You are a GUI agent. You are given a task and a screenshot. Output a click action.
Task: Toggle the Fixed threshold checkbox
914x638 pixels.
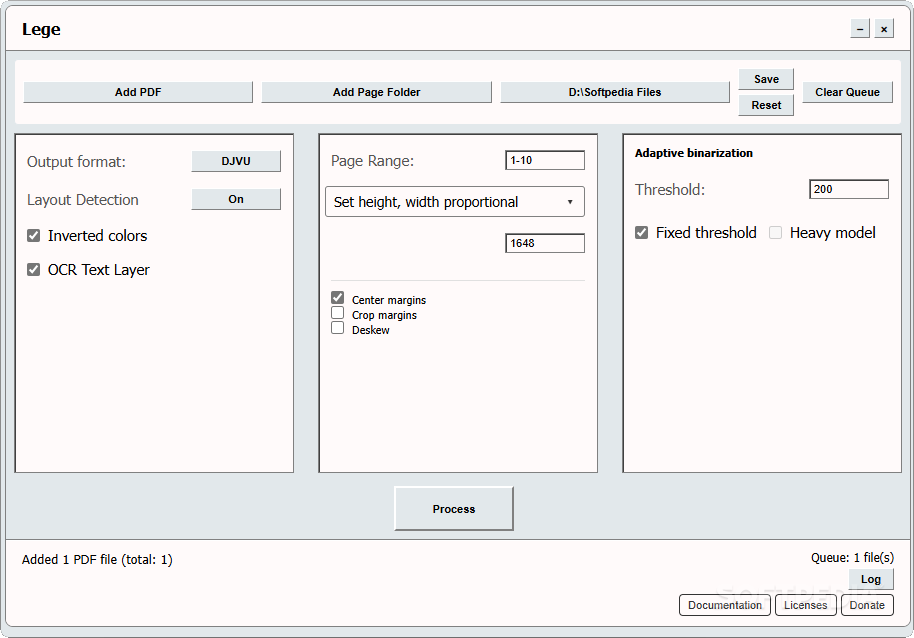641,233
